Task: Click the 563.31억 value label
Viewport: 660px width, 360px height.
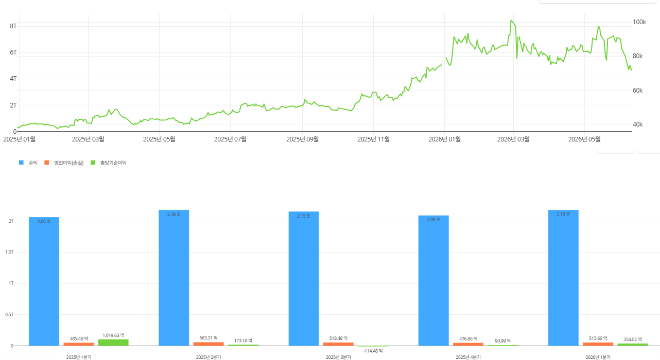Action: point(208,338)
